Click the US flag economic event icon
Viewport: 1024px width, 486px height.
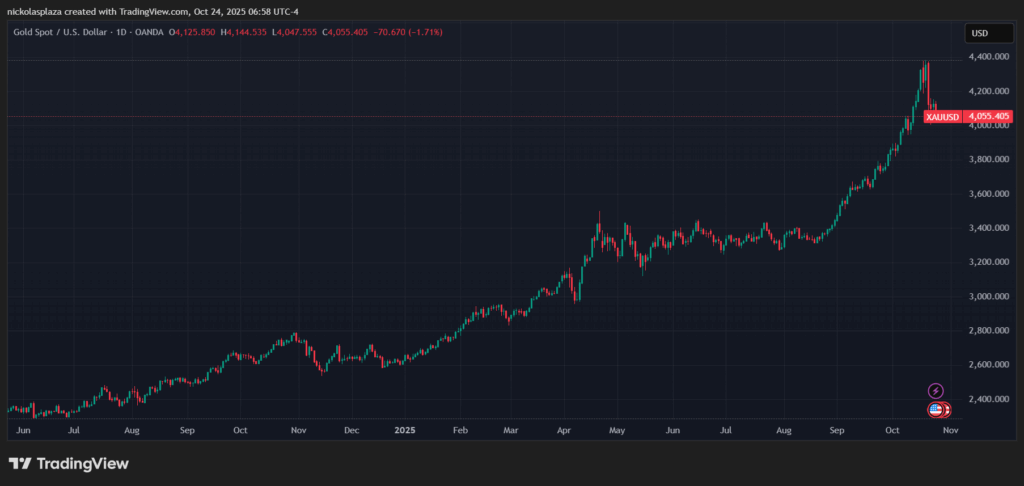click(936, 409)
